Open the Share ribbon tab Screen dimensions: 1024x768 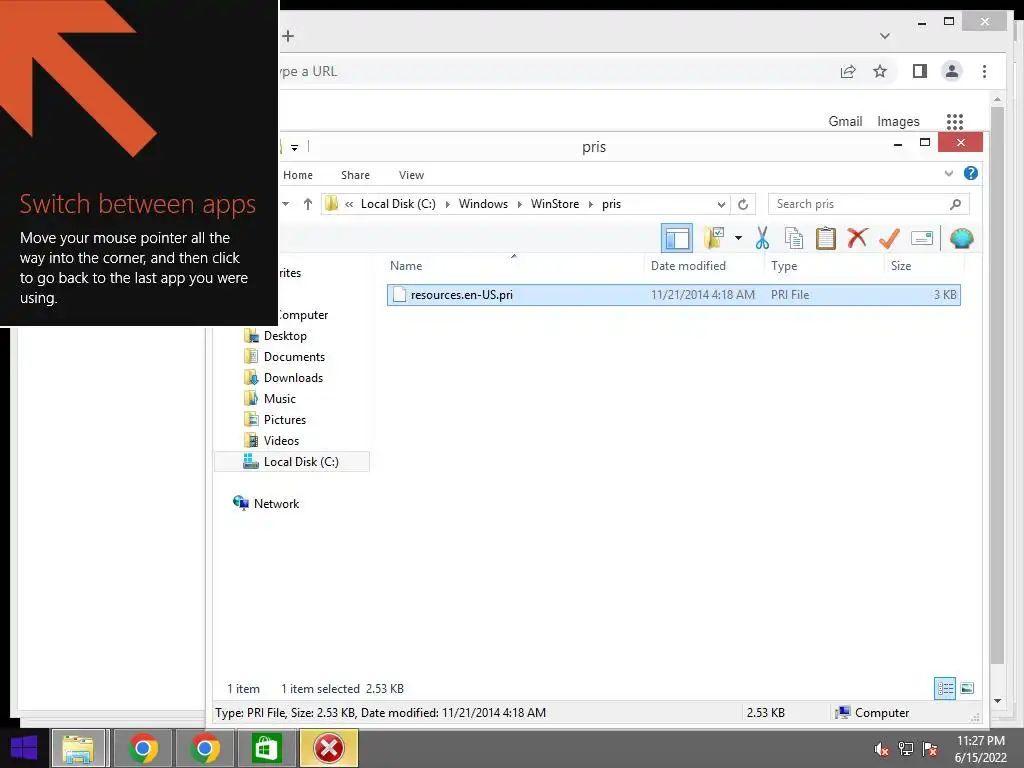pyautogui.click(x=355, y=175)
